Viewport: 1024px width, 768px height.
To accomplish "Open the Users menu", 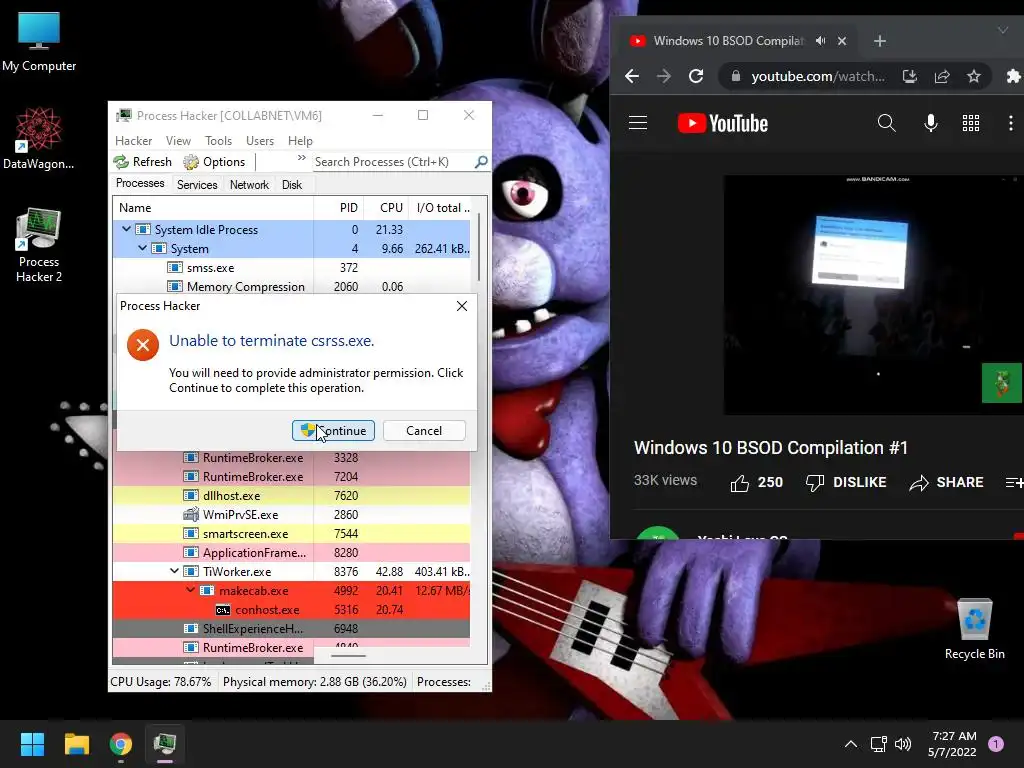I will tap(260, 140).
